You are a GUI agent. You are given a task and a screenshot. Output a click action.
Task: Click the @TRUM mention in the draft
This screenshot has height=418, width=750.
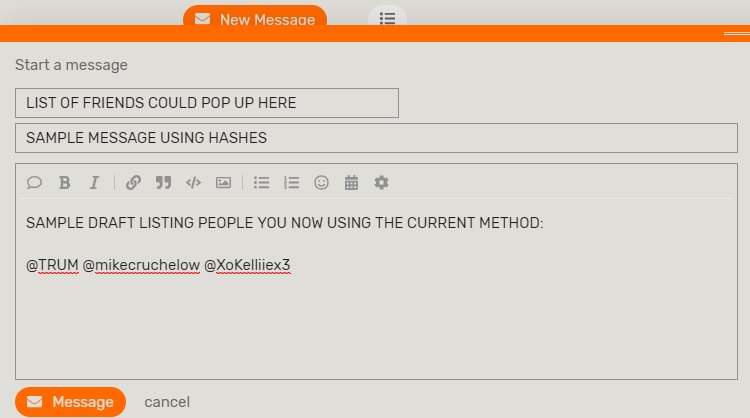[52, 265]
